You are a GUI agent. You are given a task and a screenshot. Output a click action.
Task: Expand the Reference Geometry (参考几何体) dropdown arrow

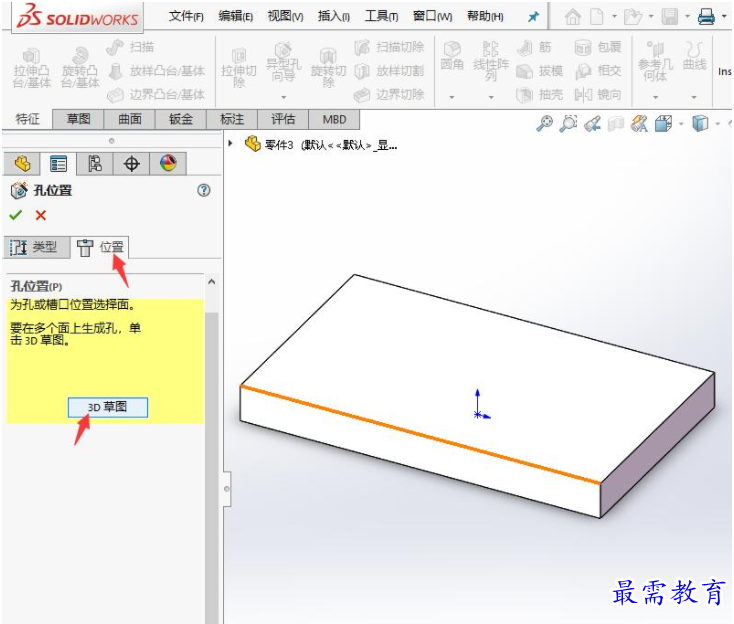point(655,97)
